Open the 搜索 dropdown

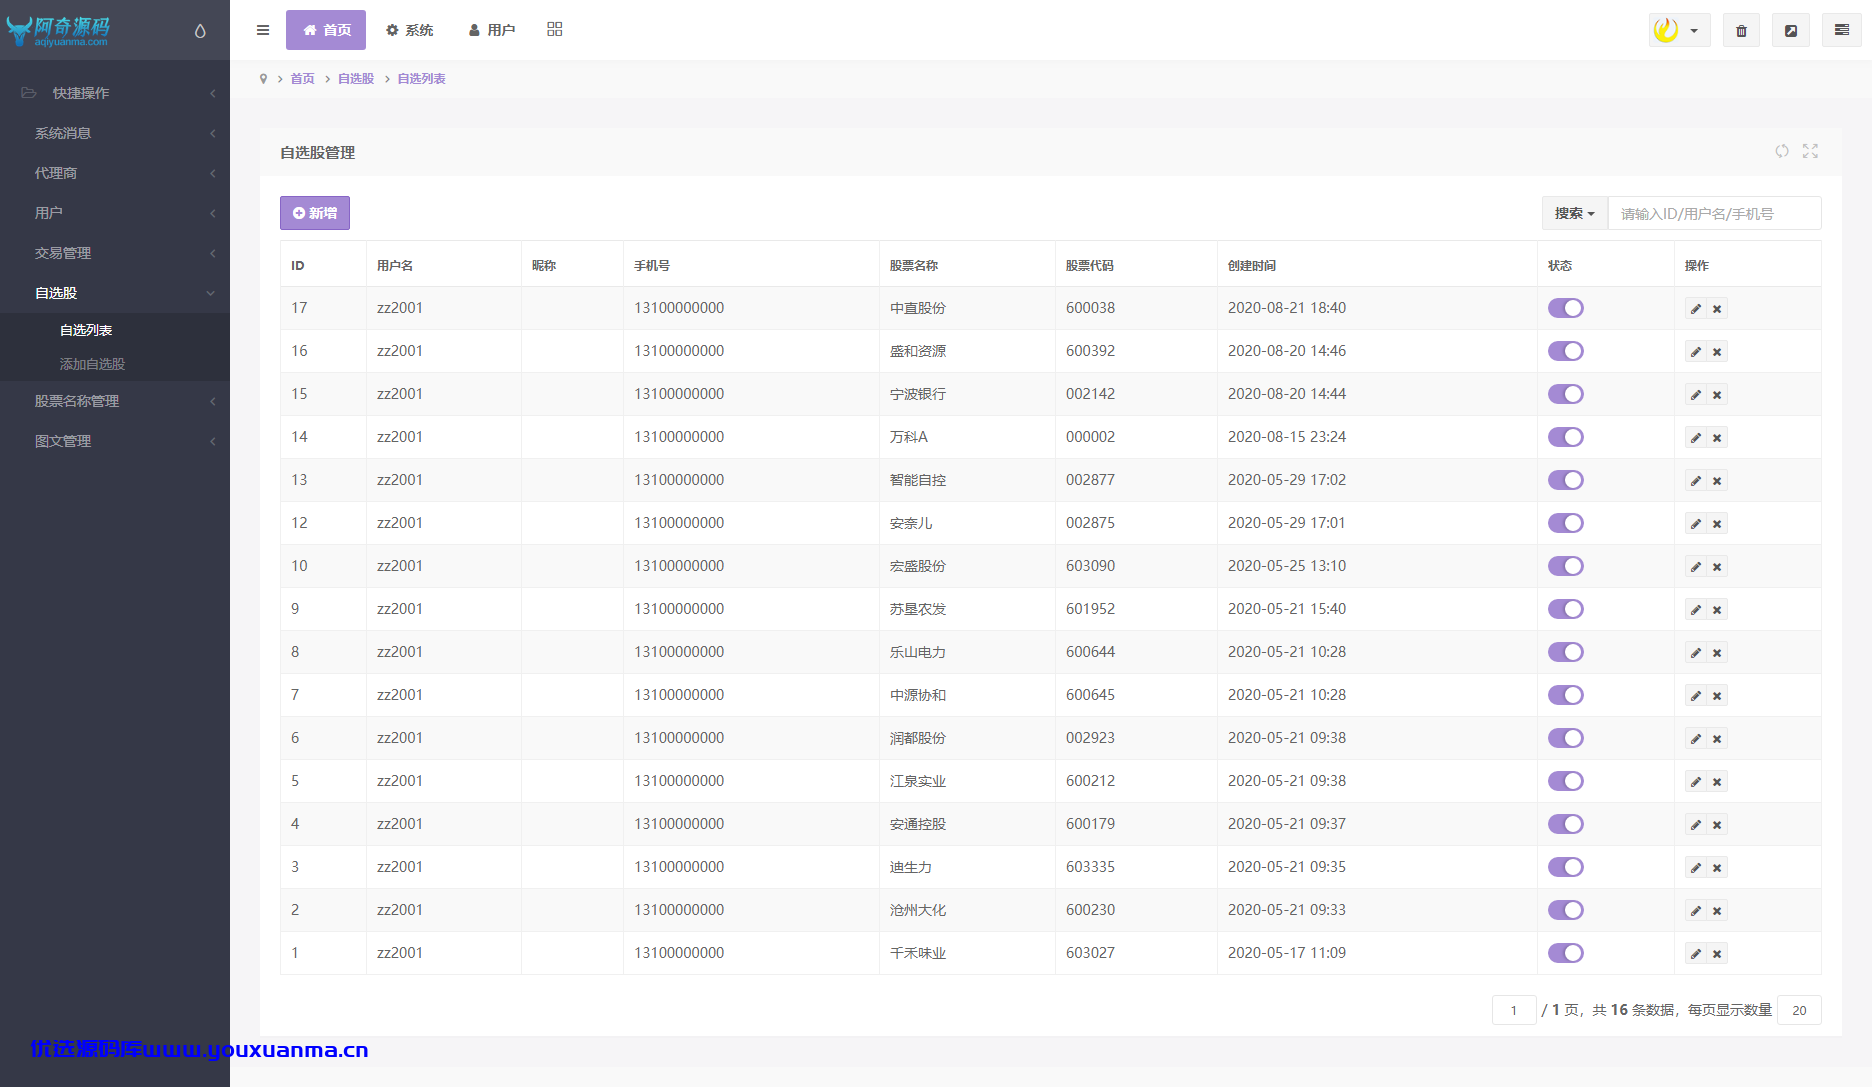(1575, 213)
